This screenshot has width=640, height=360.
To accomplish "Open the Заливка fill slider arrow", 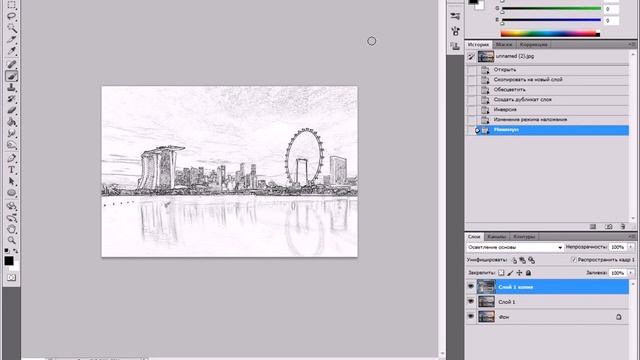I will click(x=631, y=273).
